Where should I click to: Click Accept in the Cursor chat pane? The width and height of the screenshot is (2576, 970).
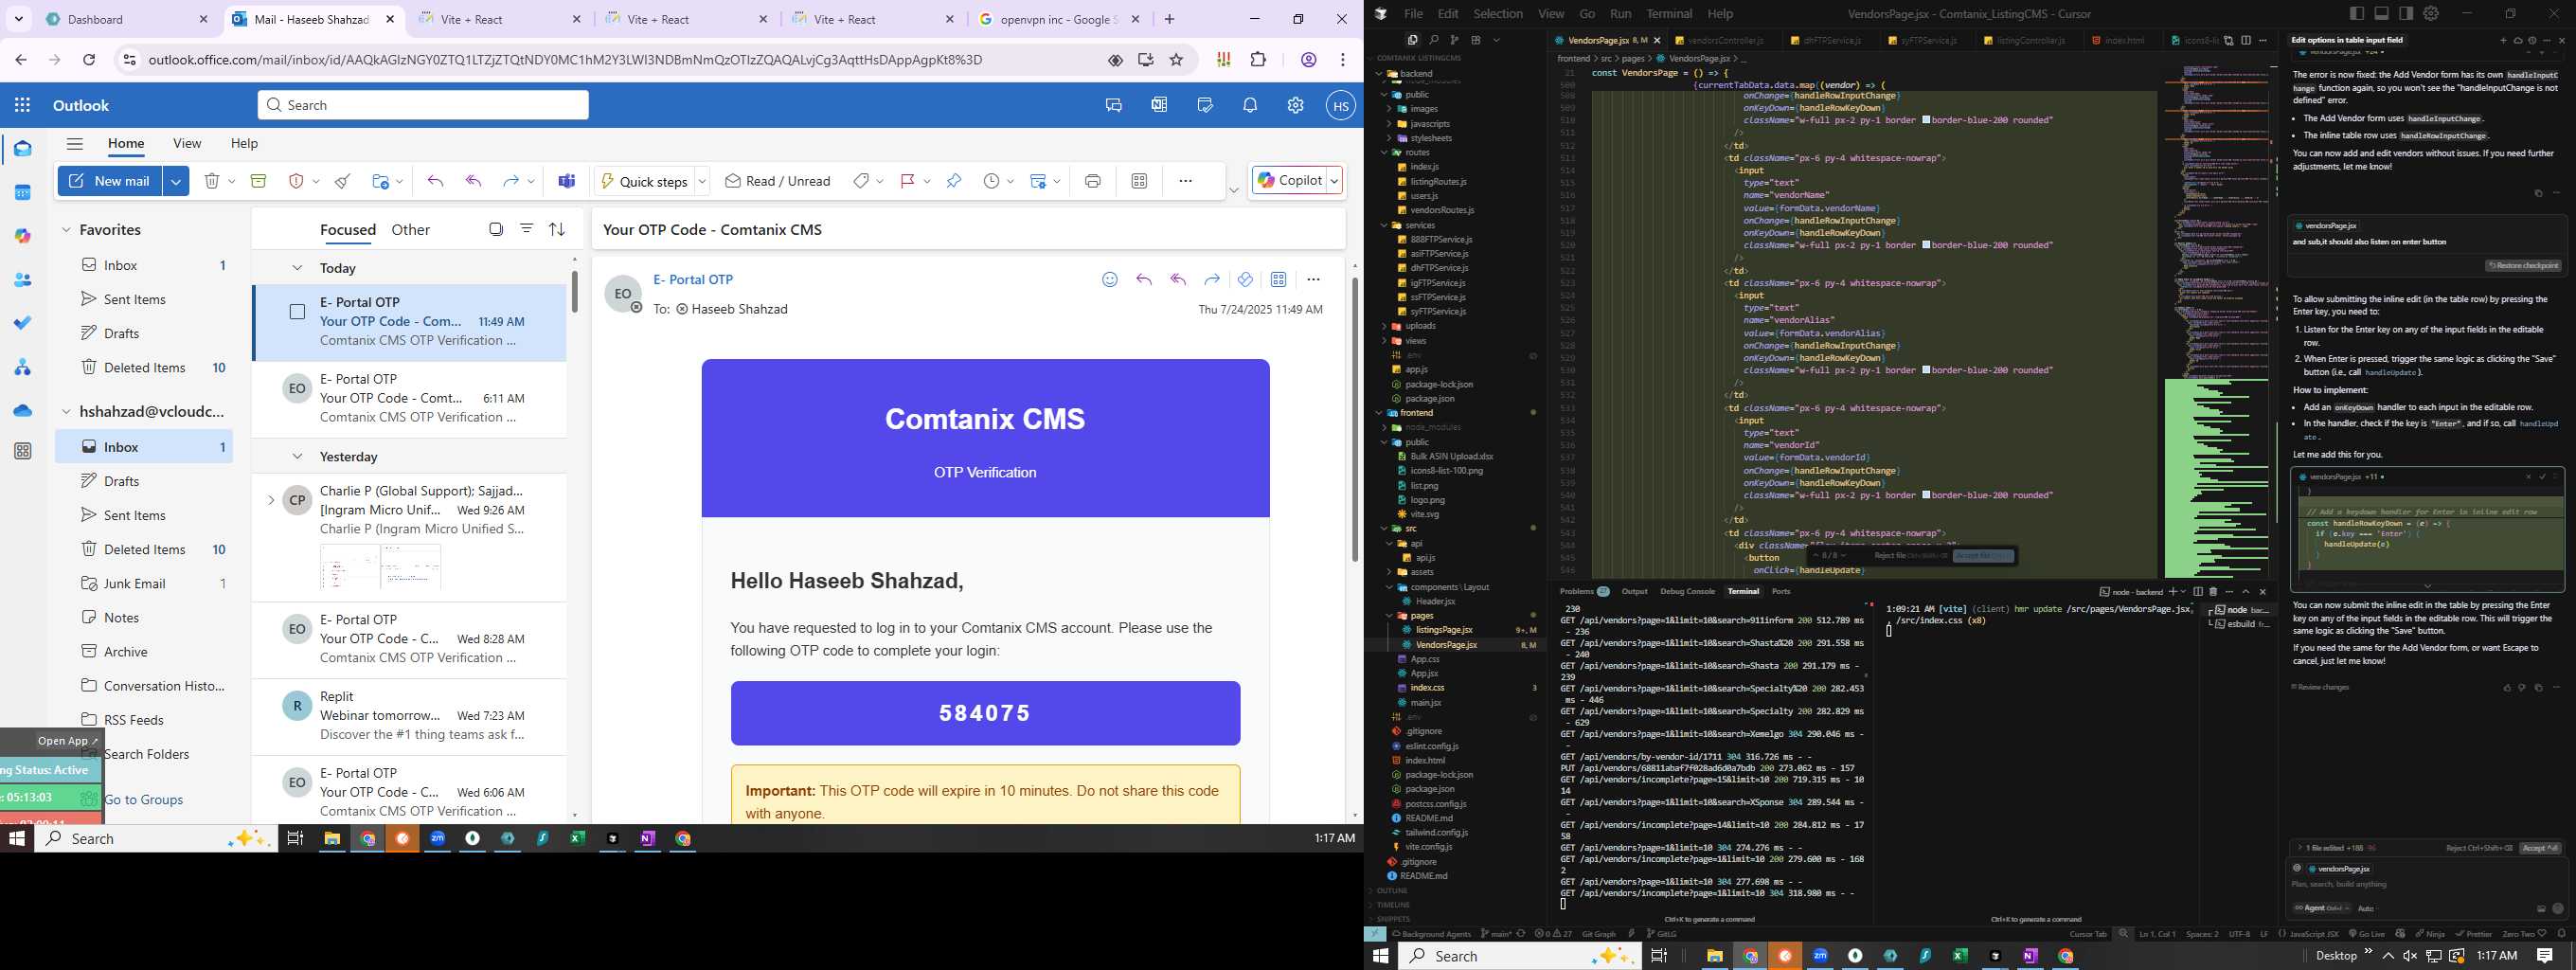click(2540, 848)
